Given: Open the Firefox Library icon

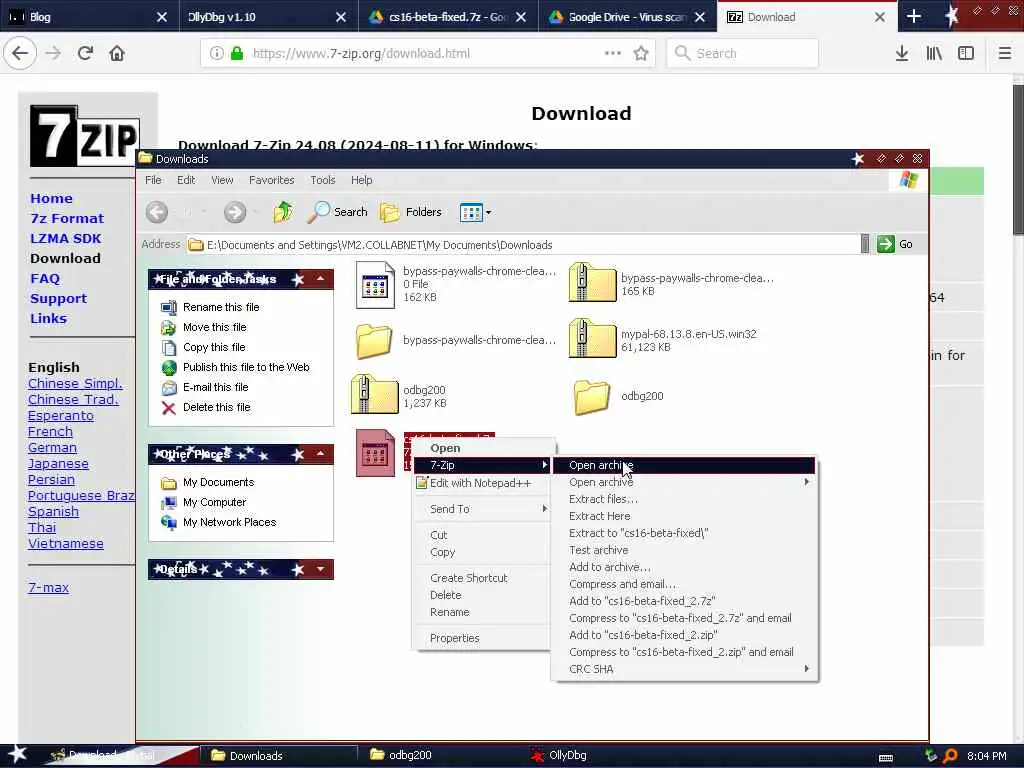Looking at the screenshot, I should click(x=934, y=53).
